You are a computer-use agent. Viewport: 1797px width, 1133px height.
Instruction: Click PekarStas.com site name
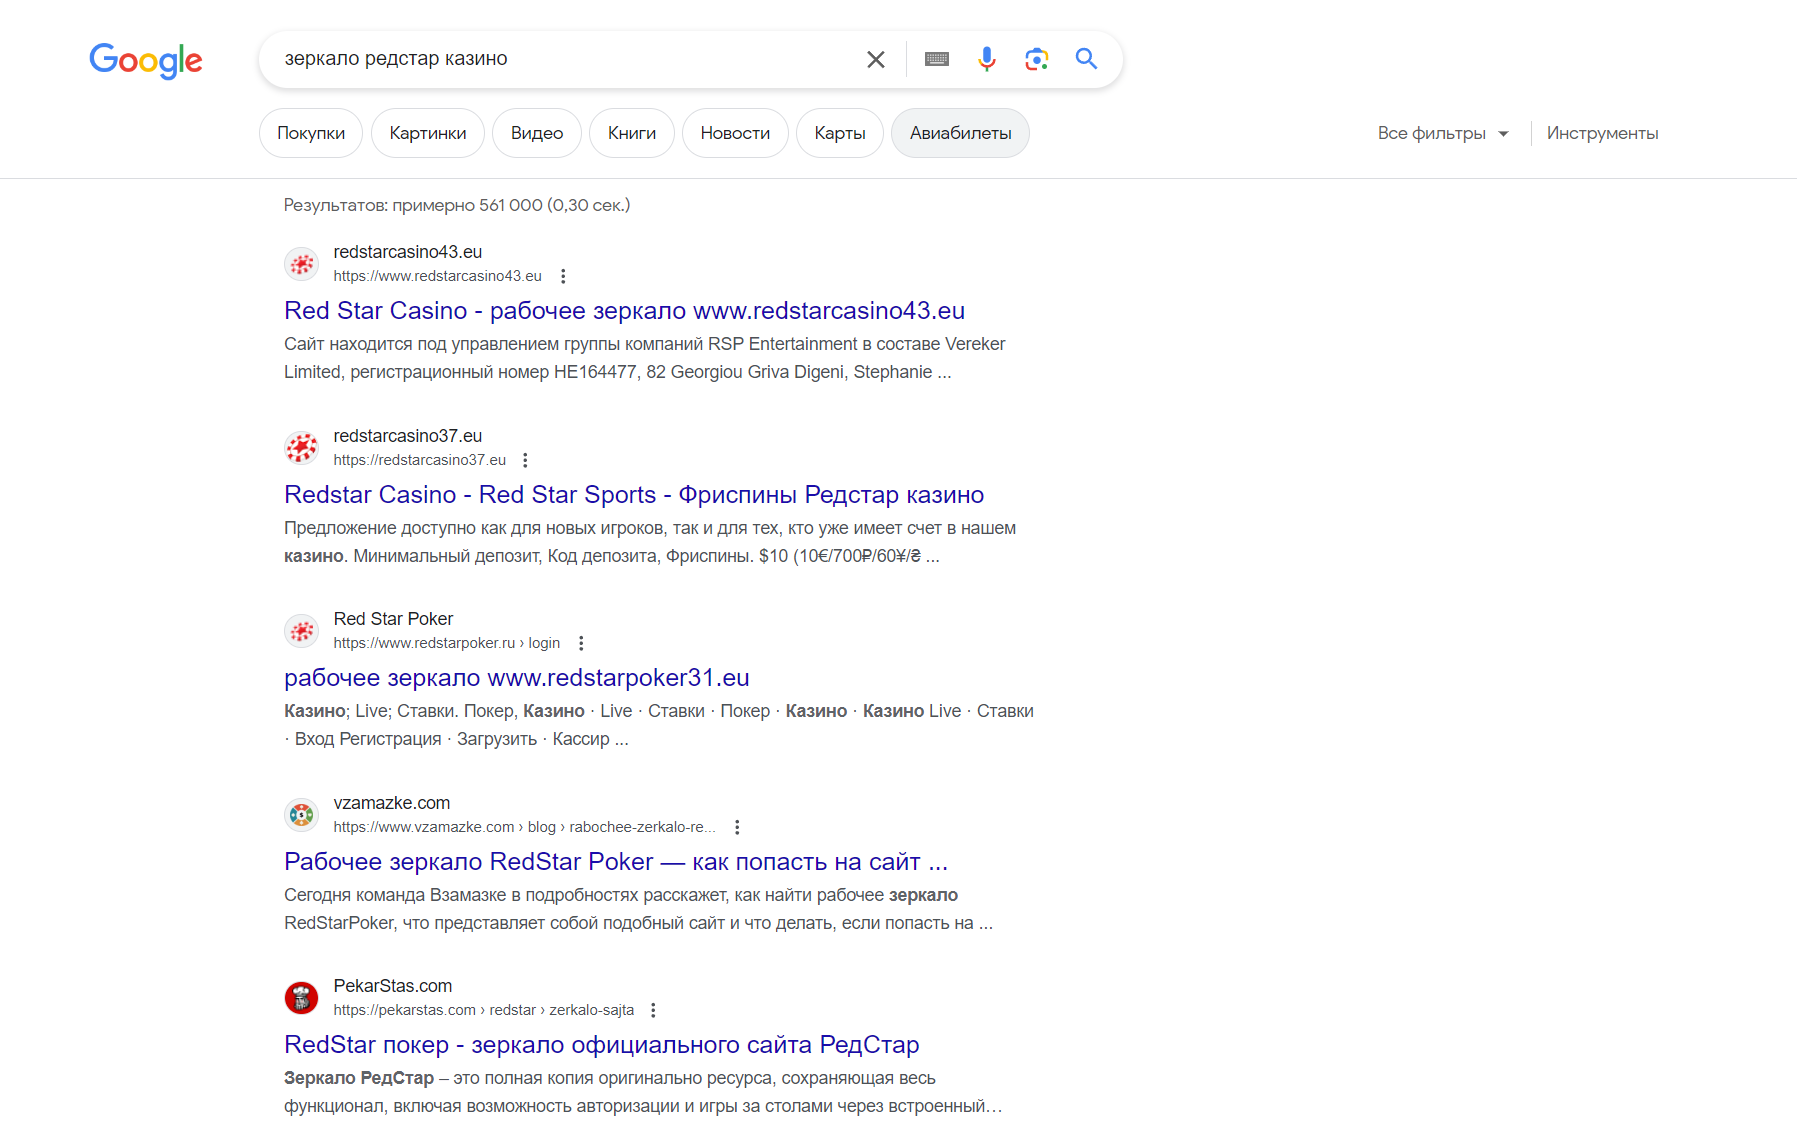pos(393,986)
